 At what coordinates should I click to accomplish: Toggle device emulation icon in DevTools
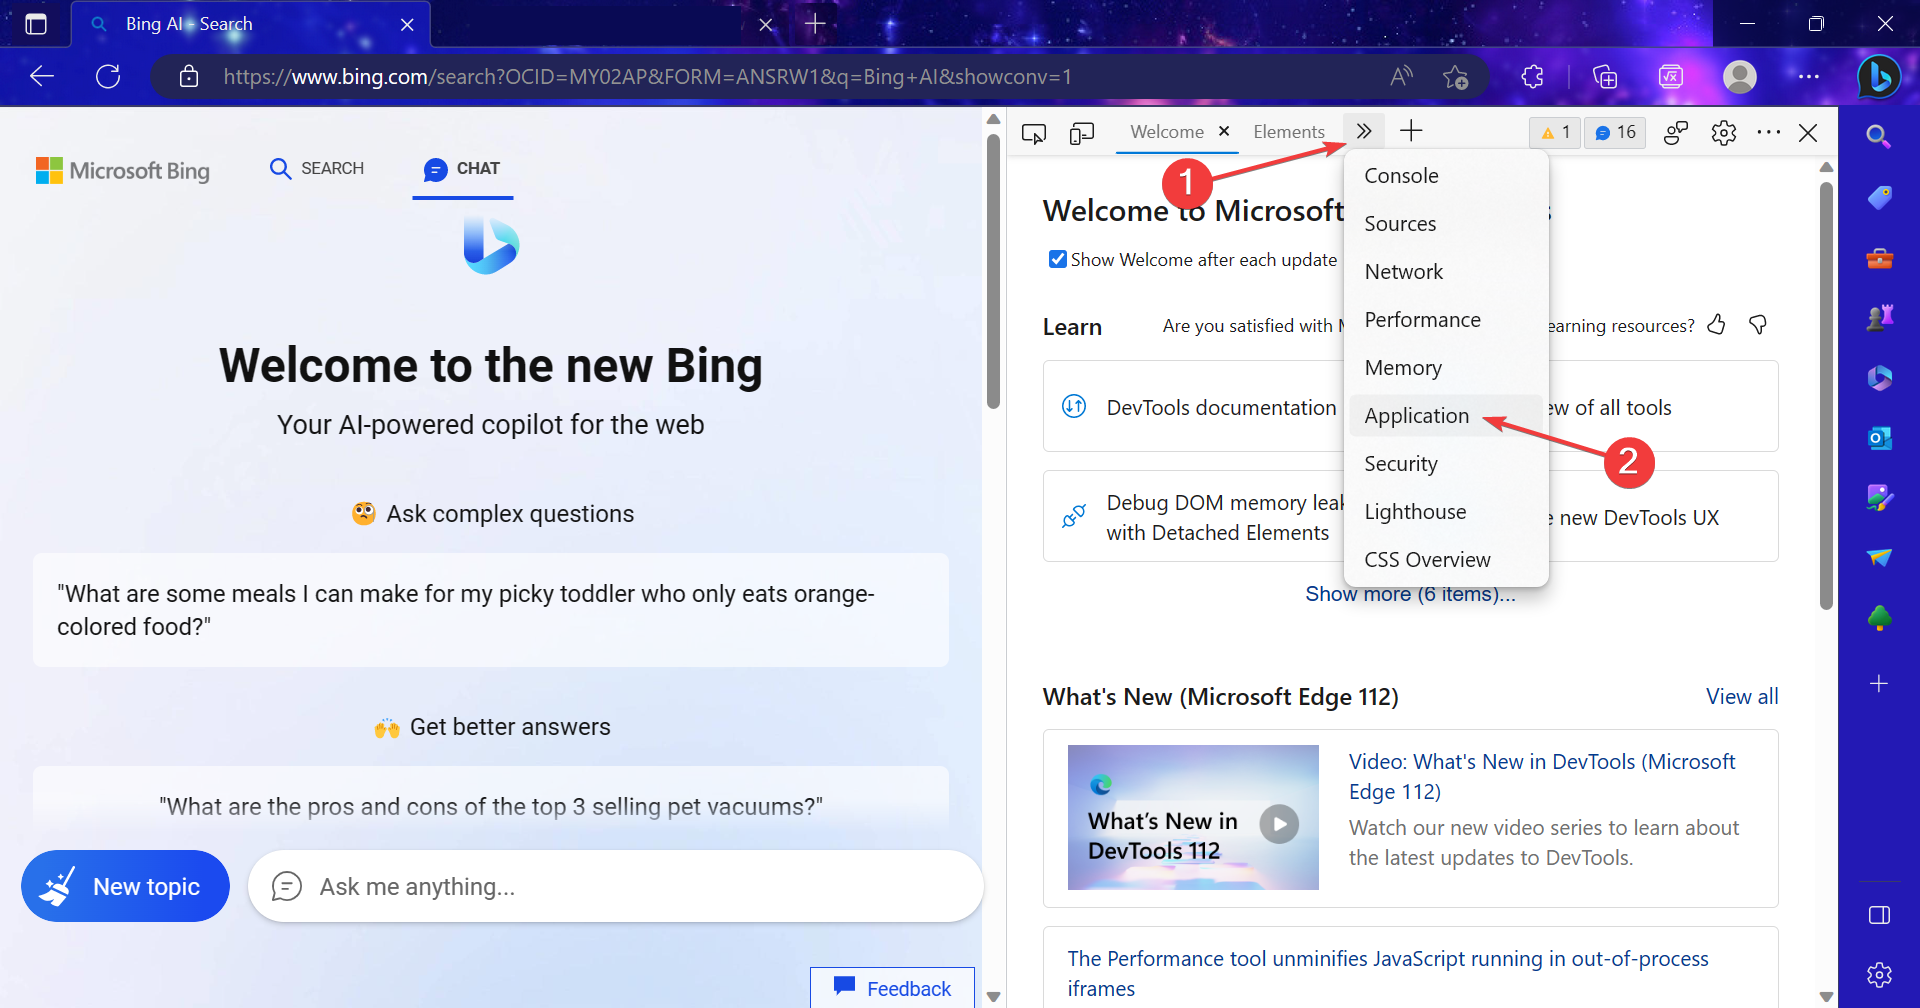[x=1082, y=133]
